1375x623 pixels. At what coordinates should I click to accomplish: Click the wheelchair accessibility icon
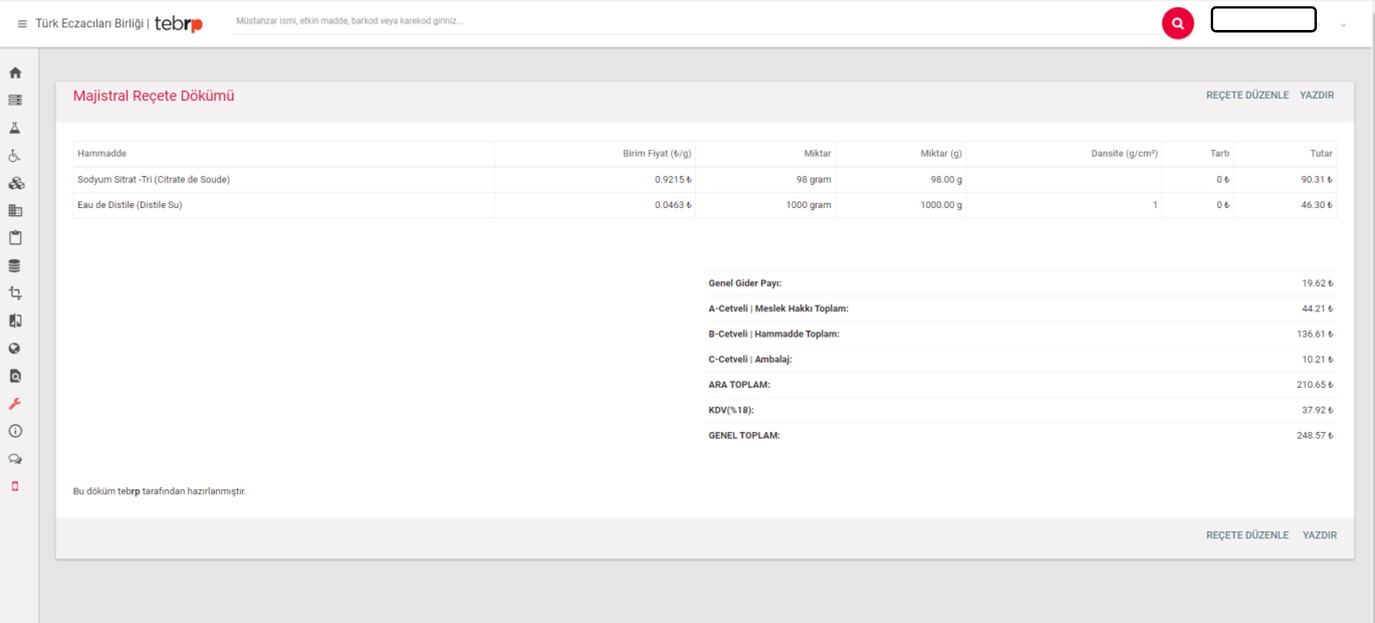coord(15,156)
